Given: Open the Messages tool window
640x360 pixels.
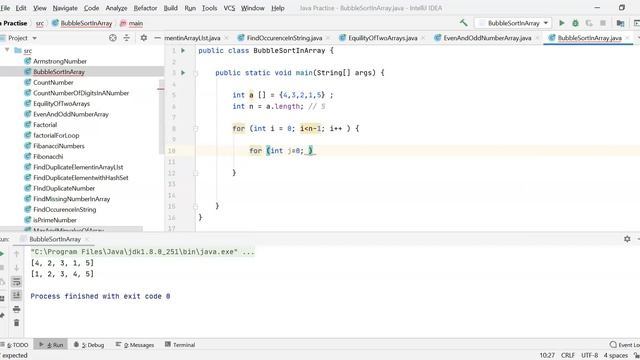Looking at the screenshot, I should 135,345.
